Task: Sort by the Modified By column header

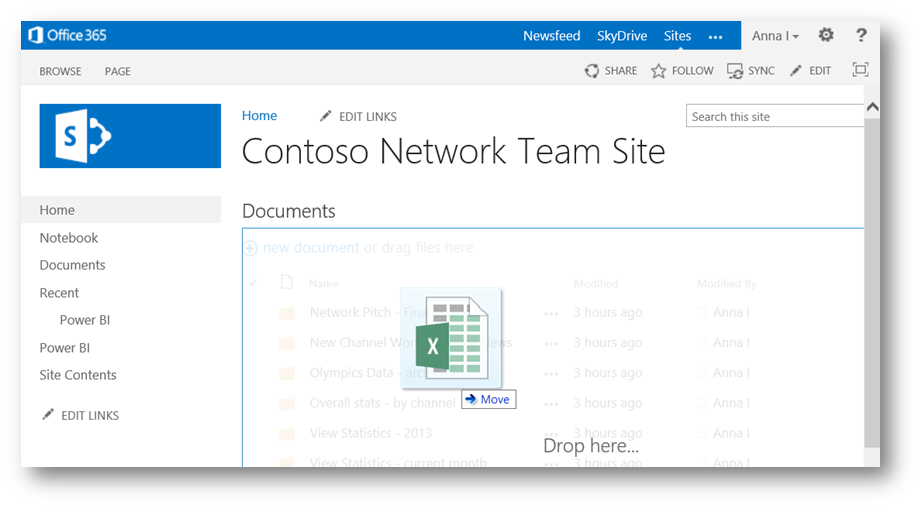Action: (727, 284)
